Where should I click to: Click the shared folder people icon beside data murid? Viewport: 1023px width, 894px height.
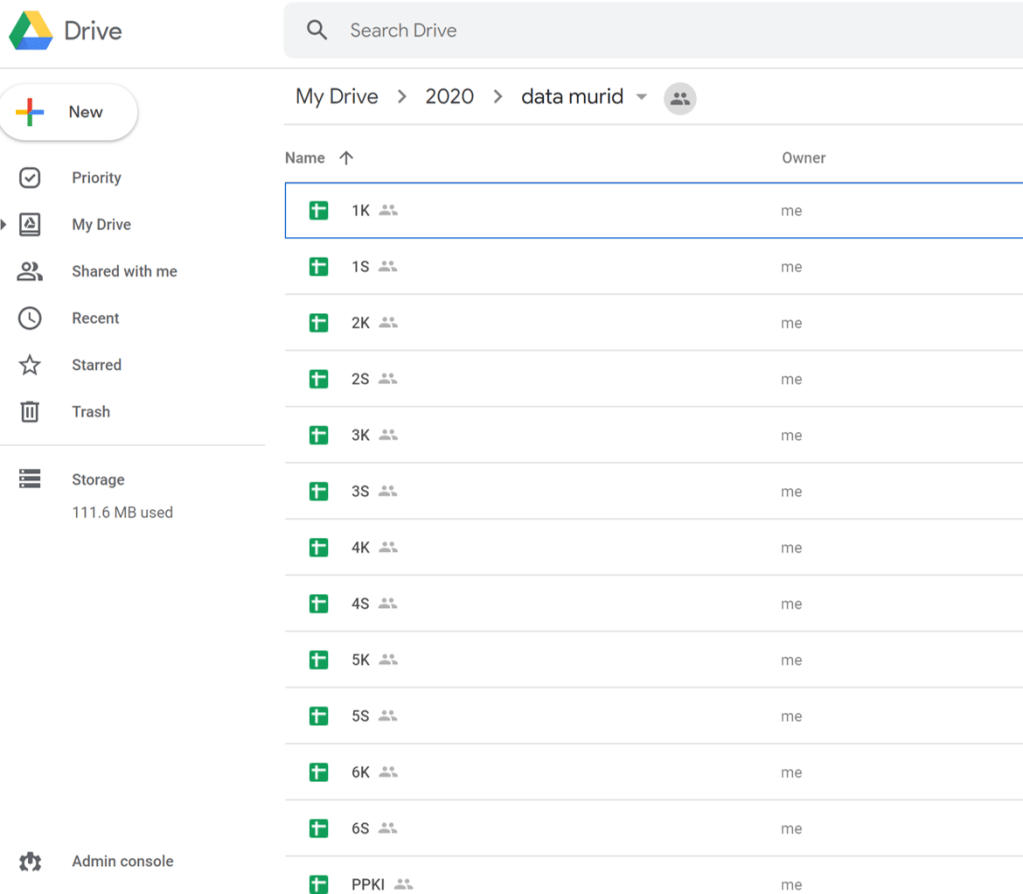tap(680, 98)
